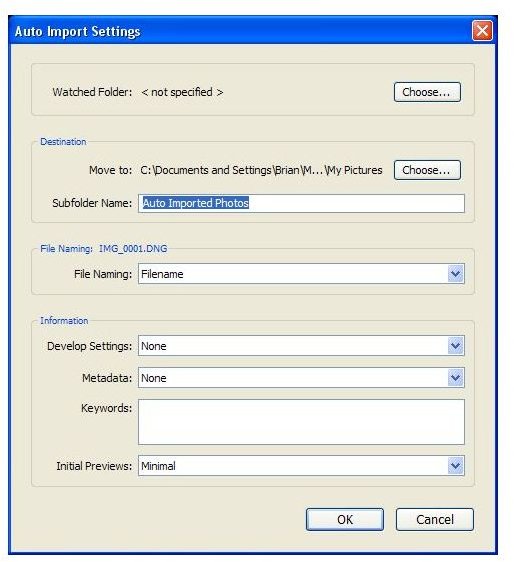This screenshot has width=514, height=562.
Task: Confirm settings with the OK button
Action: coord(345,519)
